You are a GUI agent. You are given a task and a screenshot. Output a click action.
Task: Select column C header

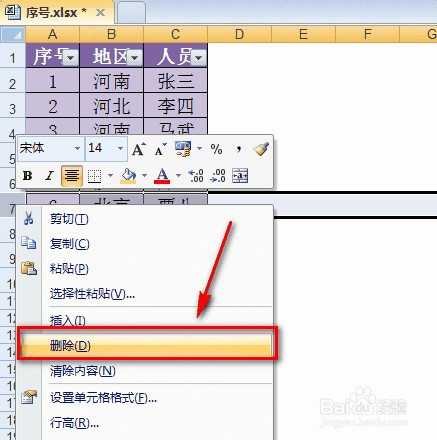click(x=176, y=34)
